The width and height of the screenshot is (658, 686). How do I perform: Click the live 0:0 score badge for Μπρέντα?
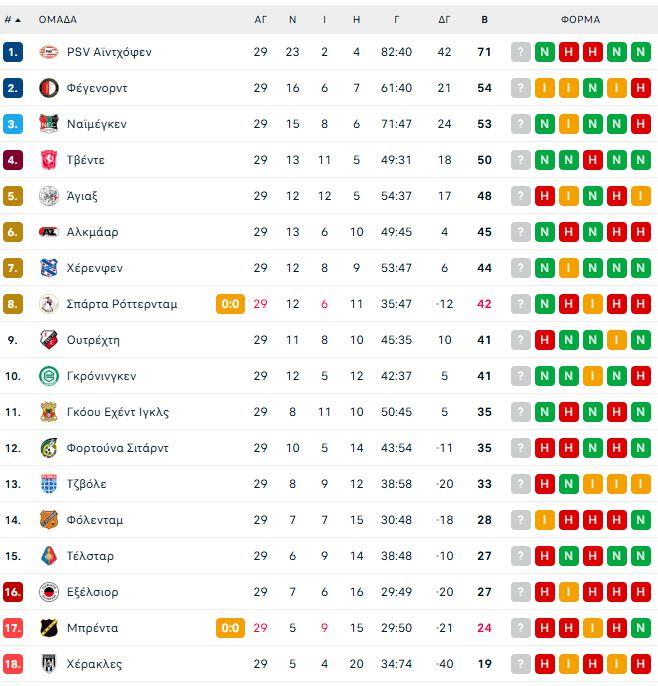(230, 628)
